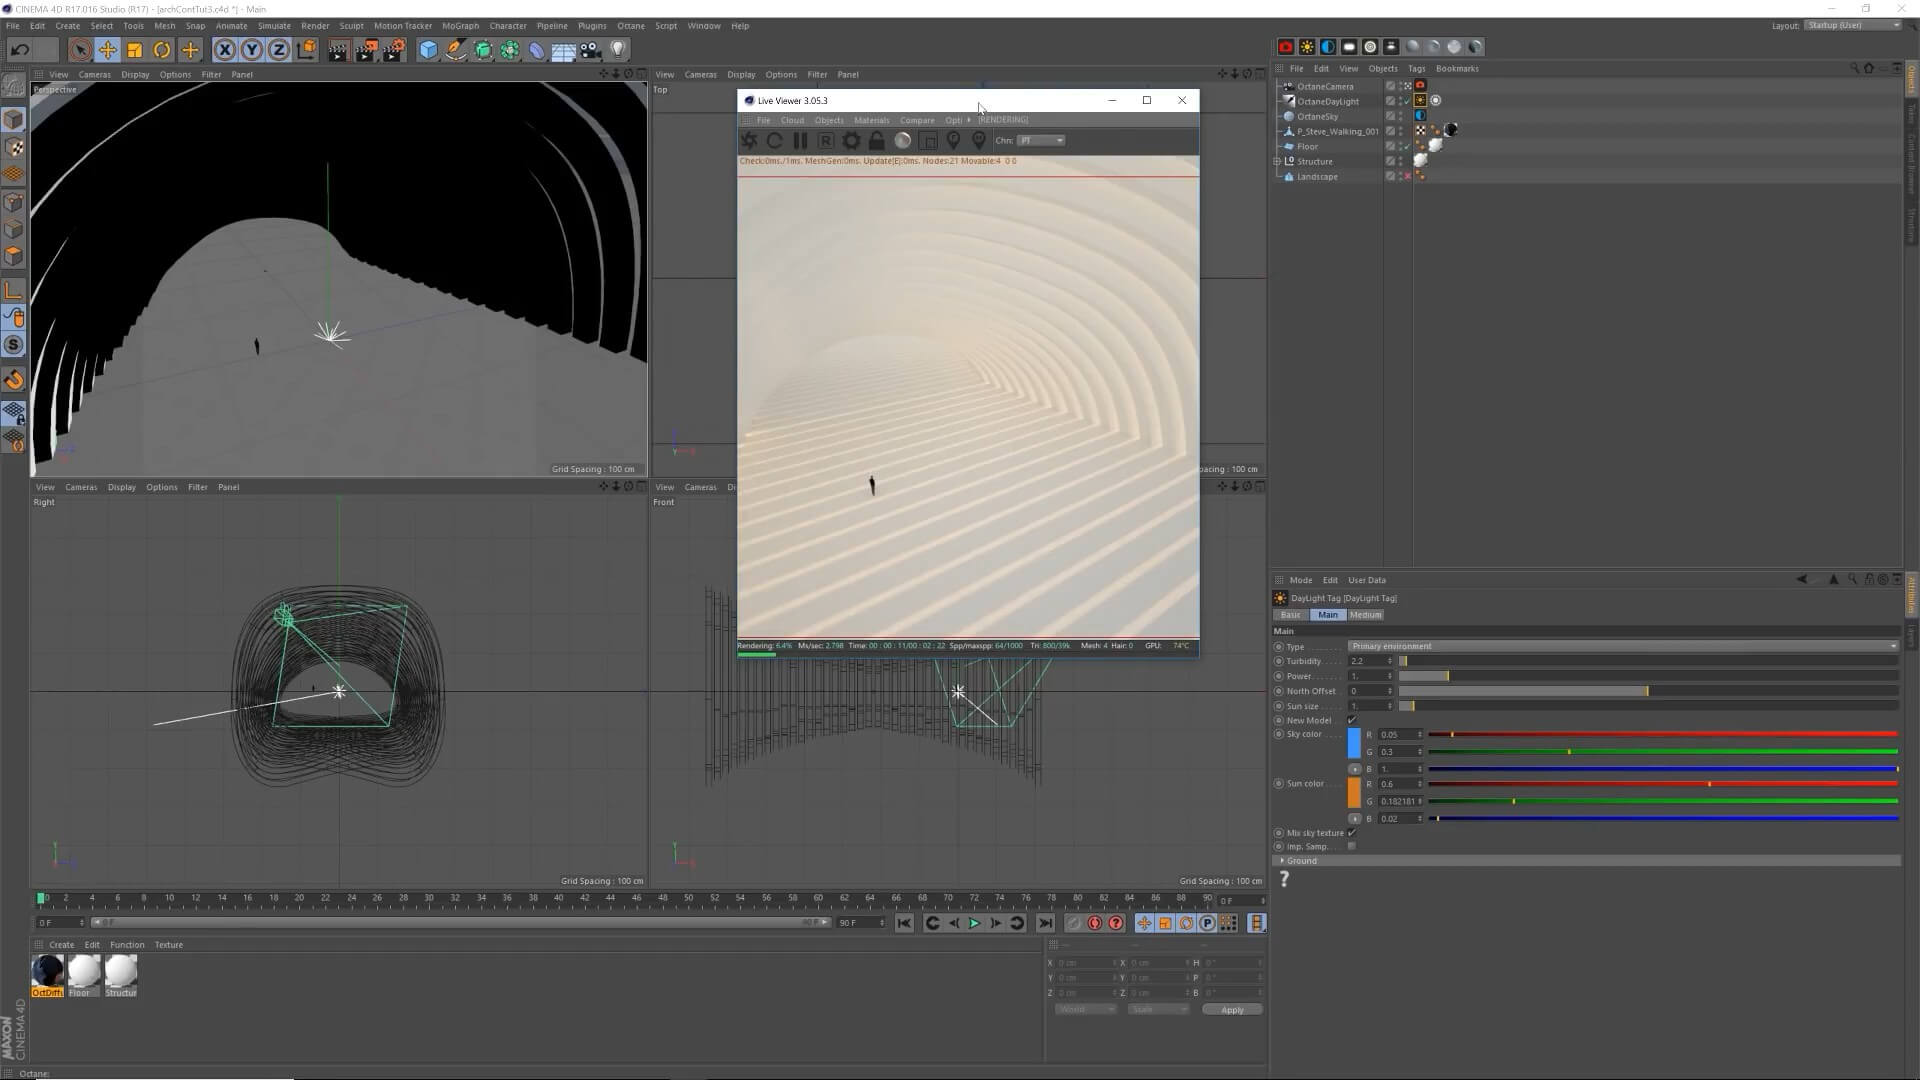Select the Rotate tool in top toolbar
This screenshot has width=1920, height=1080.
pyautogui.click(x=162, y=50)
